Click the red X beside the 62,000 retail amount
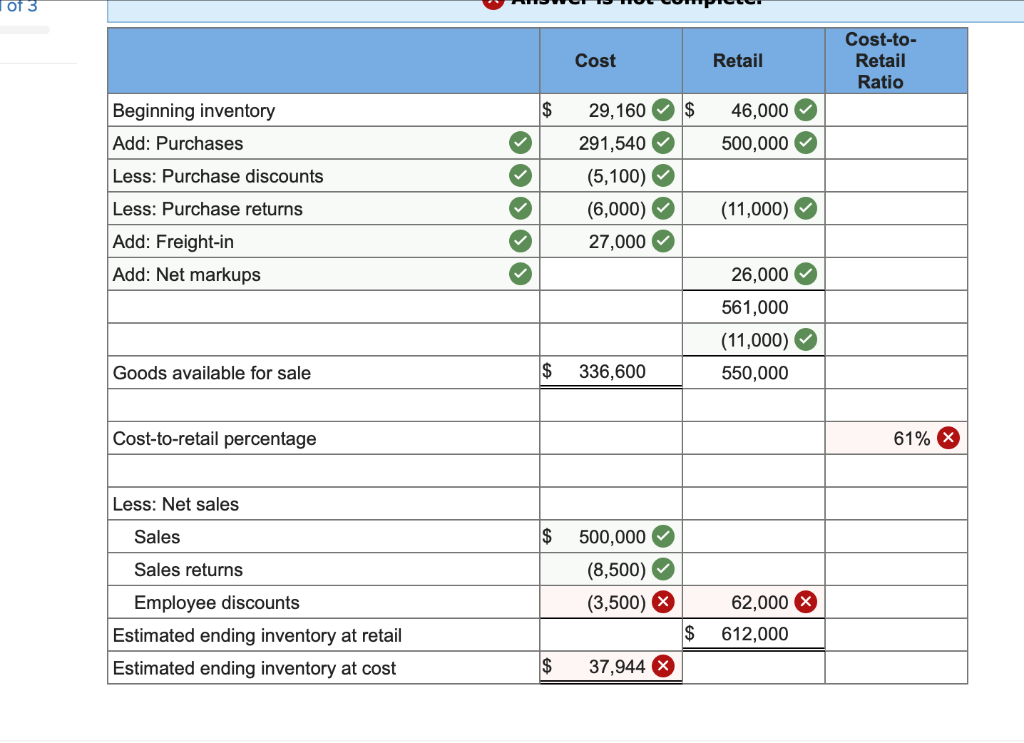The height and width of the screenshot is (743, 1024). click(x=806, y=602)
